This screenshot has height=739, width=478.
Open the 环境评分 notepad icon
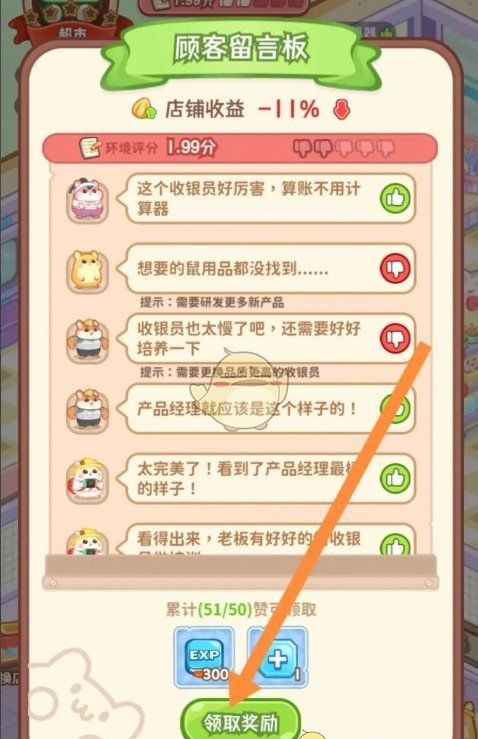pyautogui.click(x=90, y=148)
